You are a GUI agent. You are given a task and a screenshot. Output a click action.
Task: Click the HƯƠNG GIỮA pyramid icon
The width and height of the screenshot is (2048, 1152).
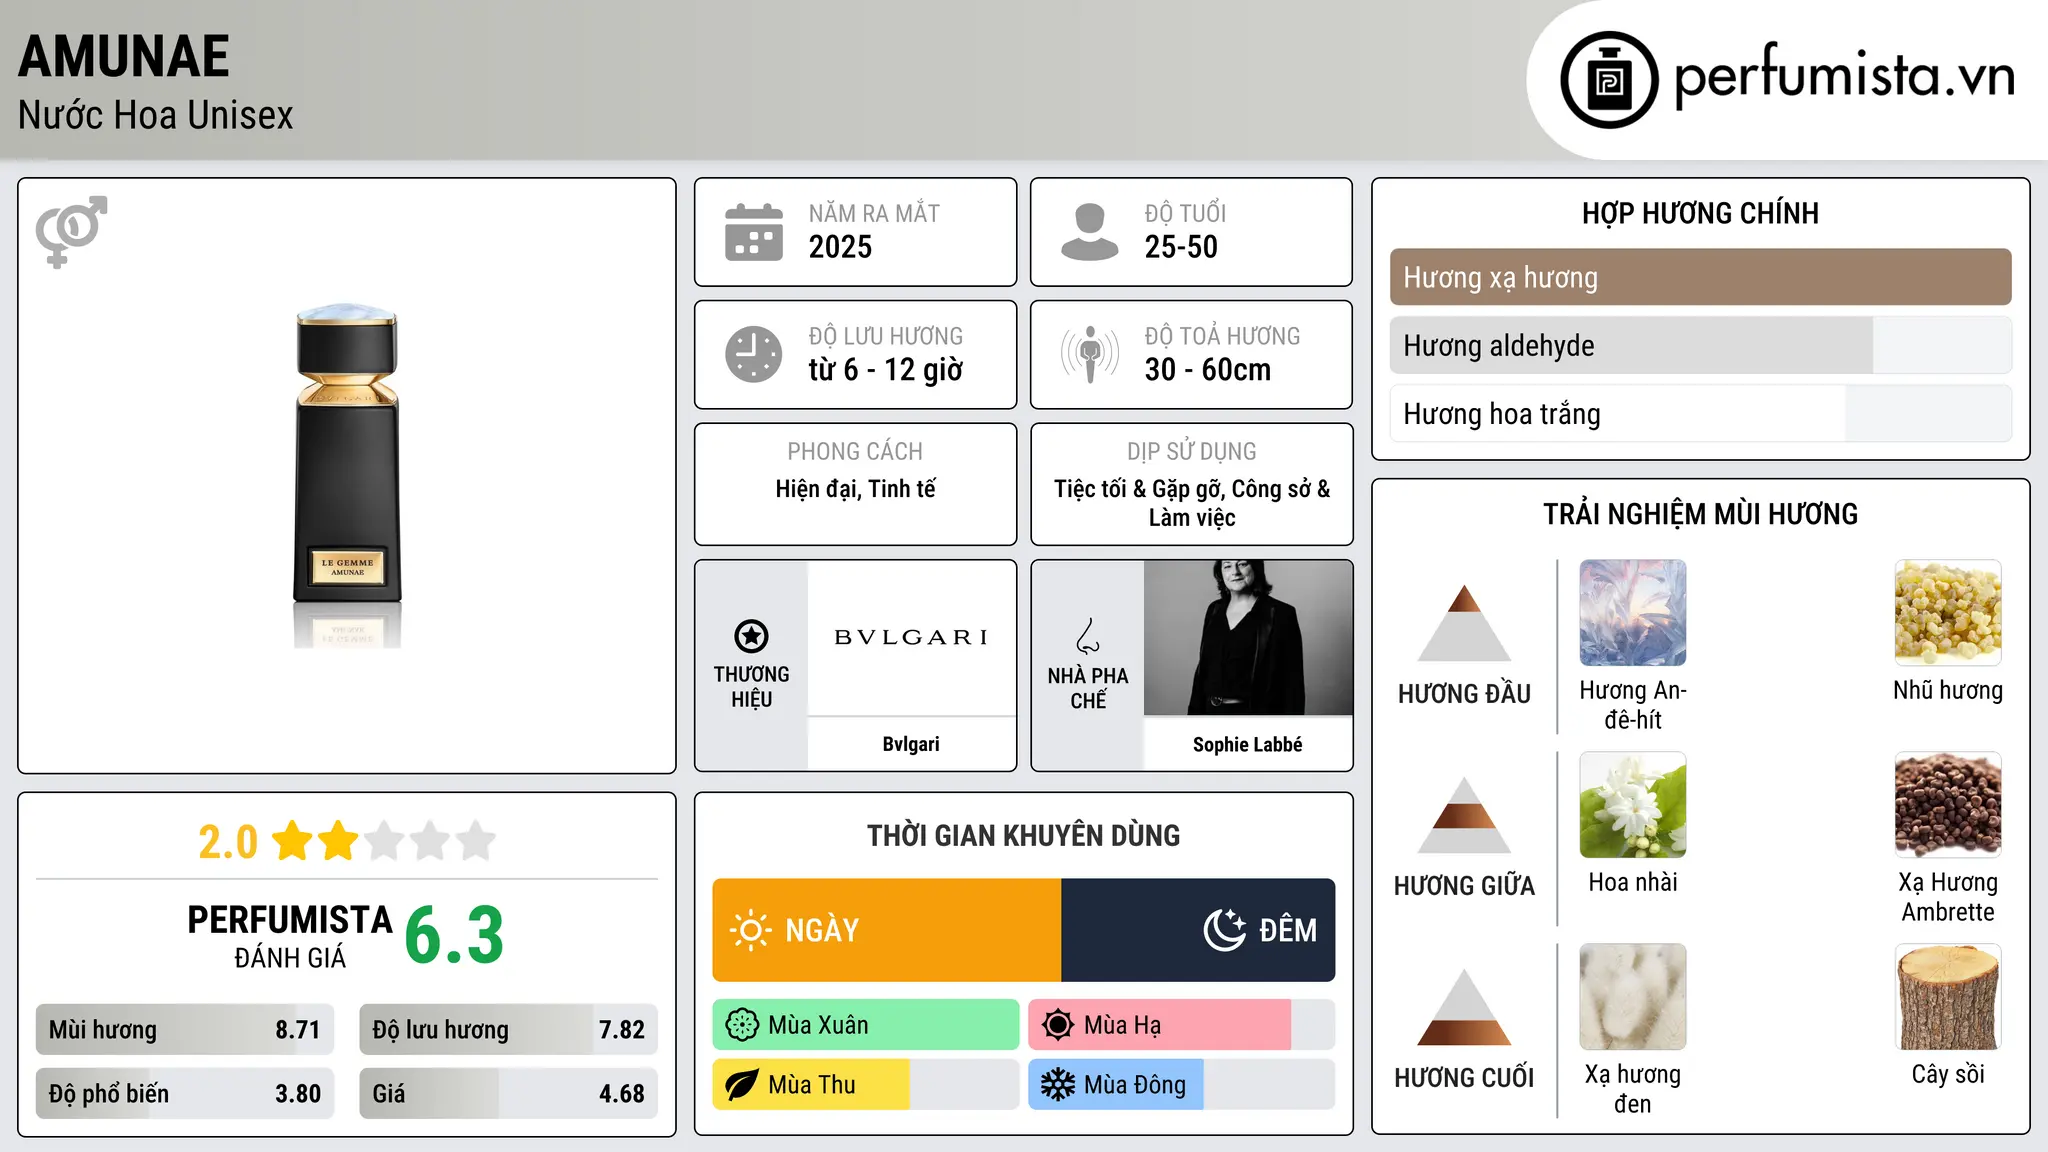pyautogui.click(x=1464, y=815)
